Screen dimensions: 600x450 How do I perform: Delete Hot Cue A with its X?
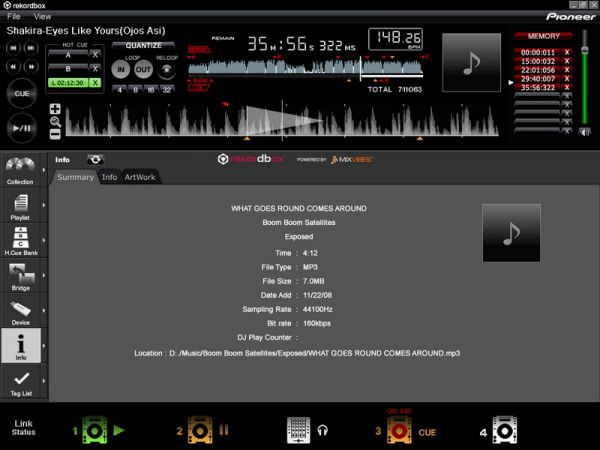coord(95,55)
